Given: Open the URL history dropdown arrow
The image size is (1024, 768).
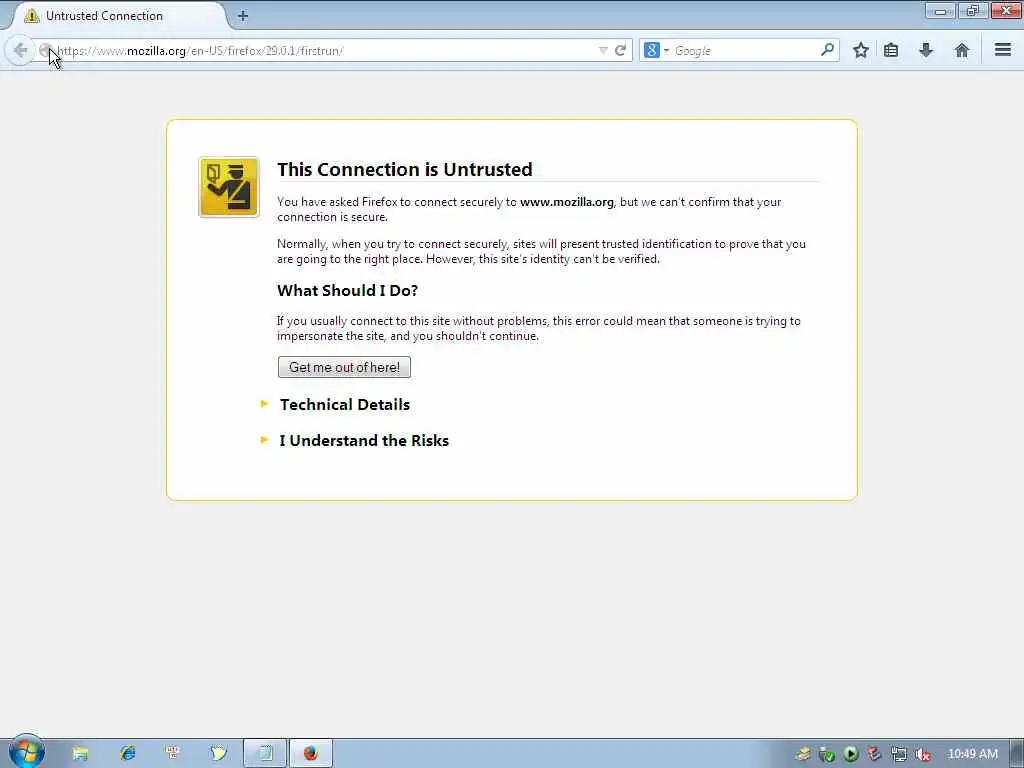Looking at the screenshot, I should tap(603, 50).
